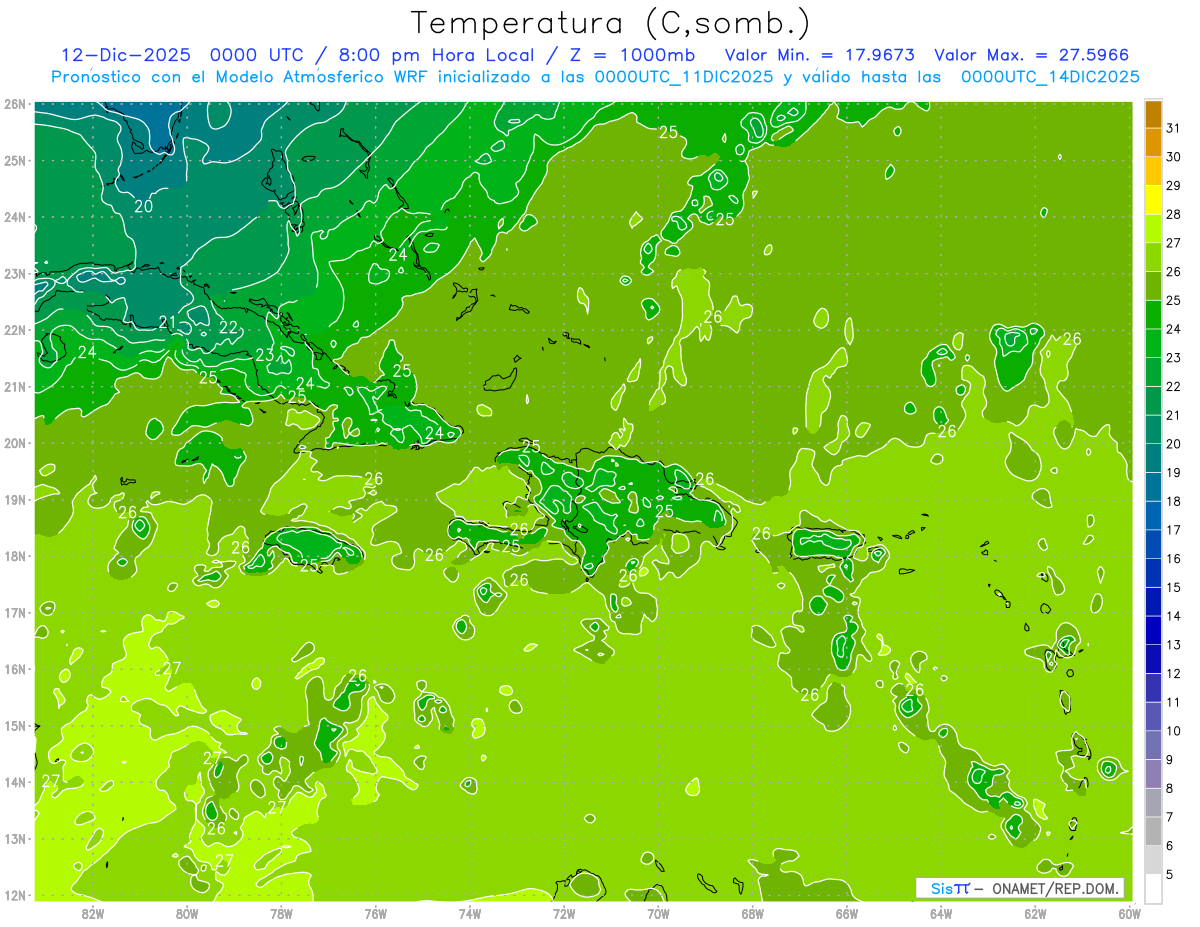Click the 64W longitude axis label
Screen dimensions: 1200x927
pos(941,913)
